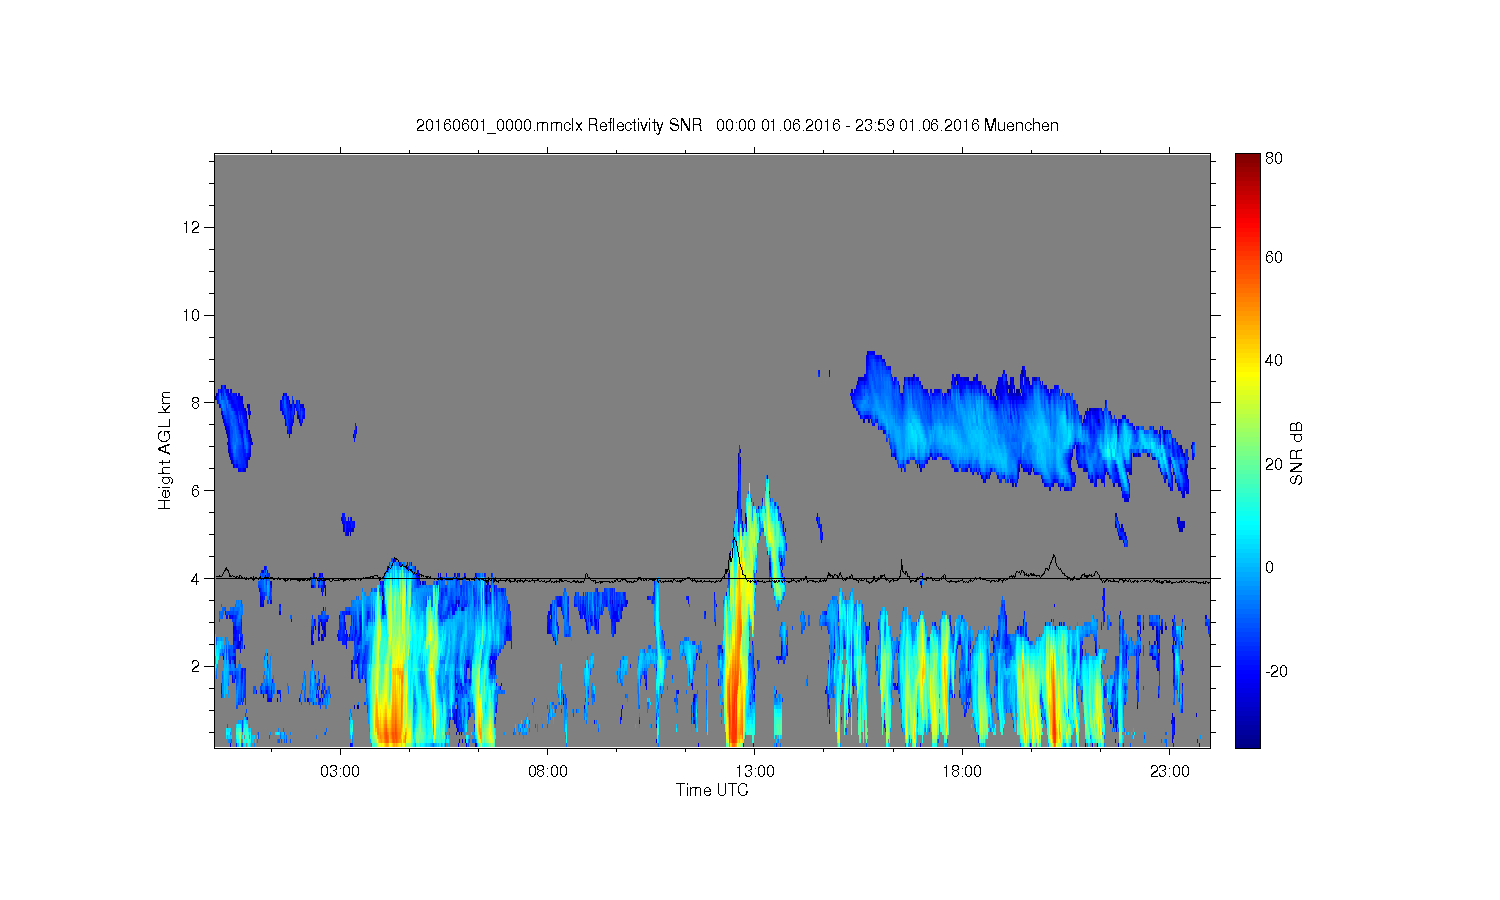Click the height tick label '2'
This screenshot has width=1500, height=900.
click(196, 666)
